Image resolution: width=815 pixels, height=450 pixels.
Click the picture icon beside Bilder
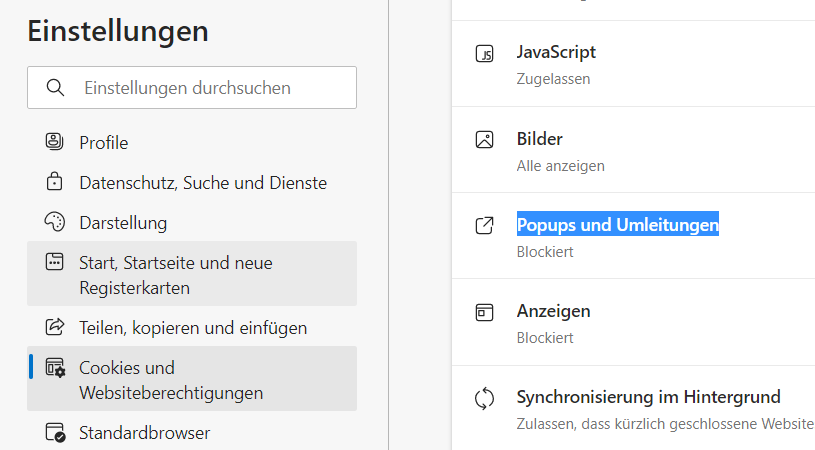point(484,139)
